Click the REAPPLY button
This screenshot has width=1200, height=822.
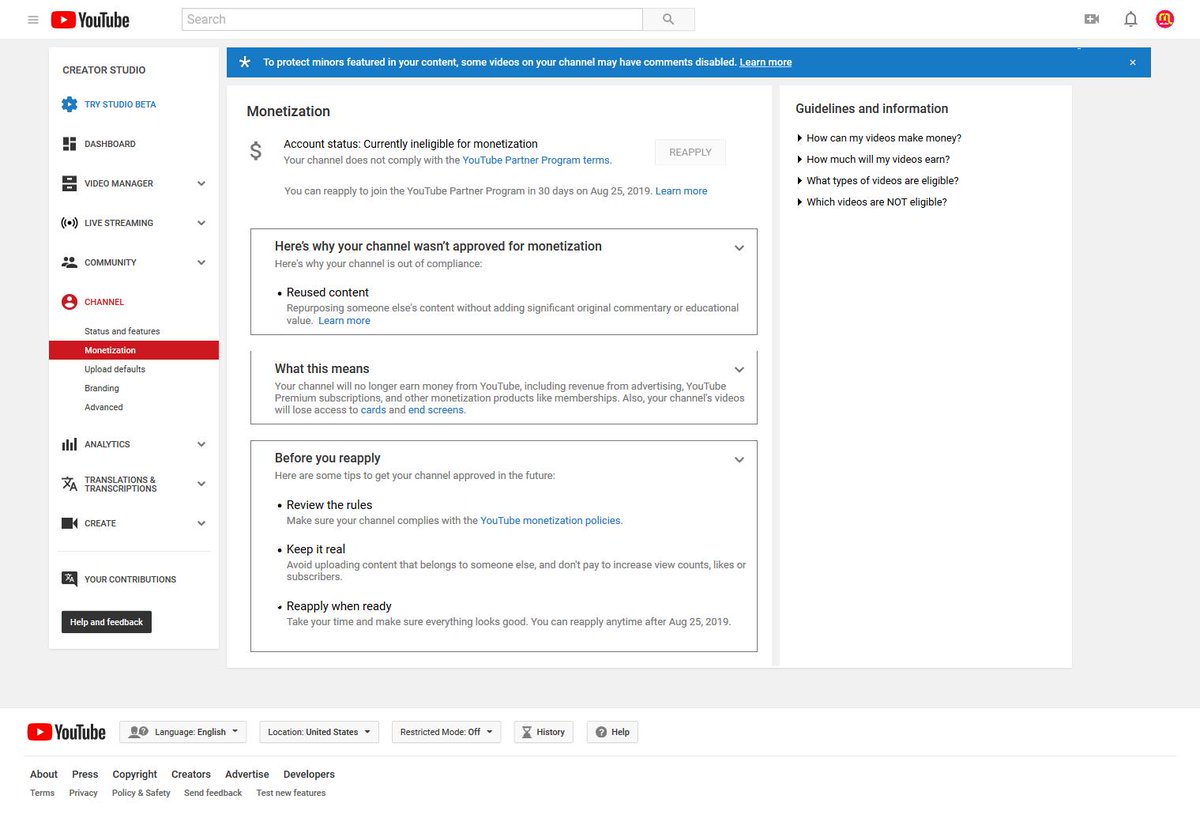690,152
